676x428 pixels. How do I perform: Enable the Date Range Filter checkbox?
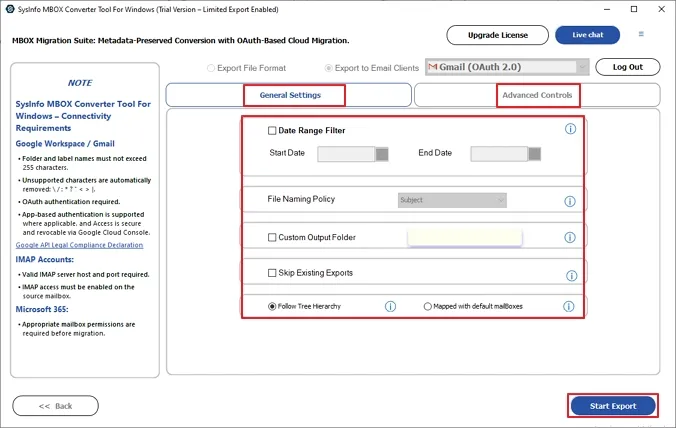tap(272, 131)
